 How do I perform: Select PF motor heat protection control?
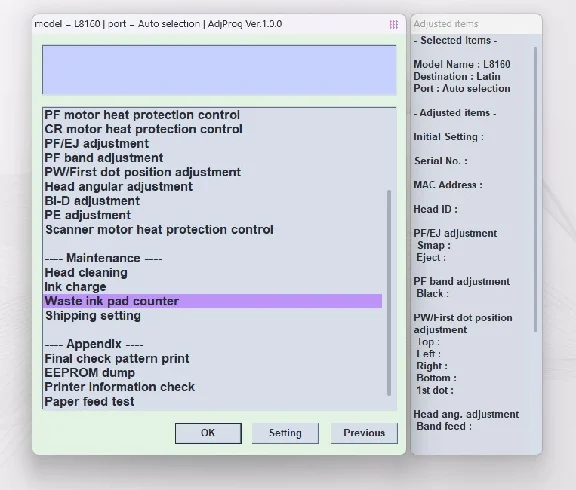pyautogui.click(x=142, y=115)
